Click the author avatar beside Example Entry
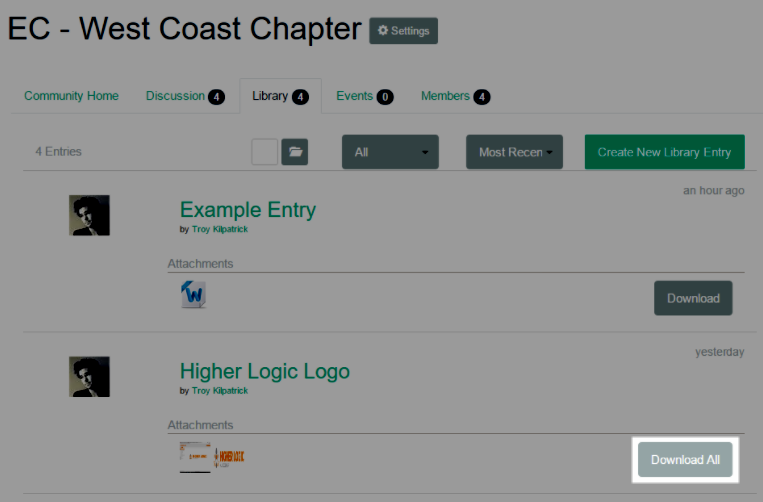 (x=90, y=215)
